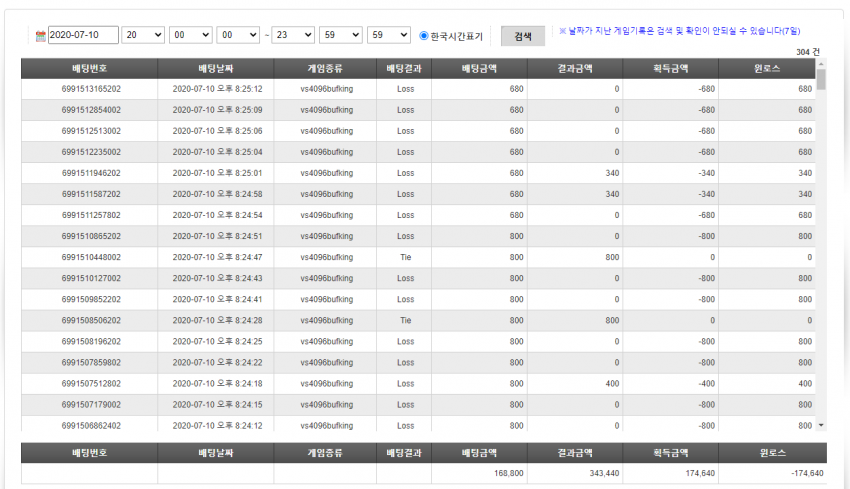Click the 윈로스 header in upper table
The width and height of the screenshot is (850, 489).
click(x=767, y=69)
